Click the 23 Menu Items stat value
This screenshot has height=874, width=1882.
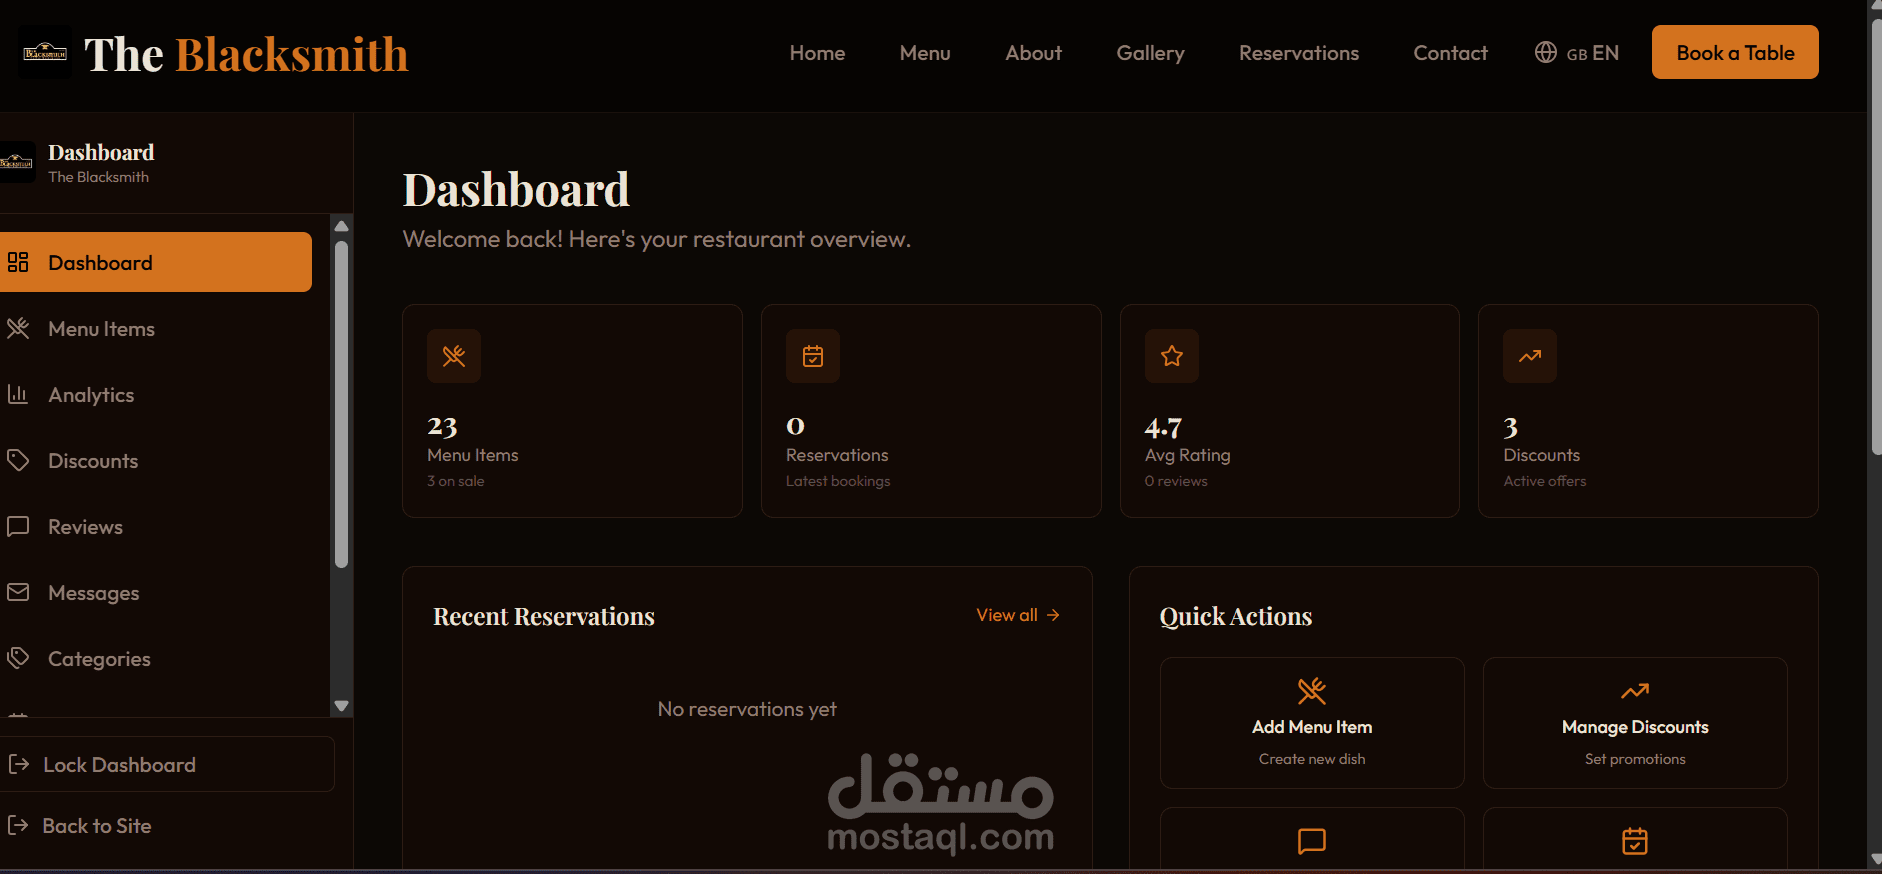pos(442,427)
